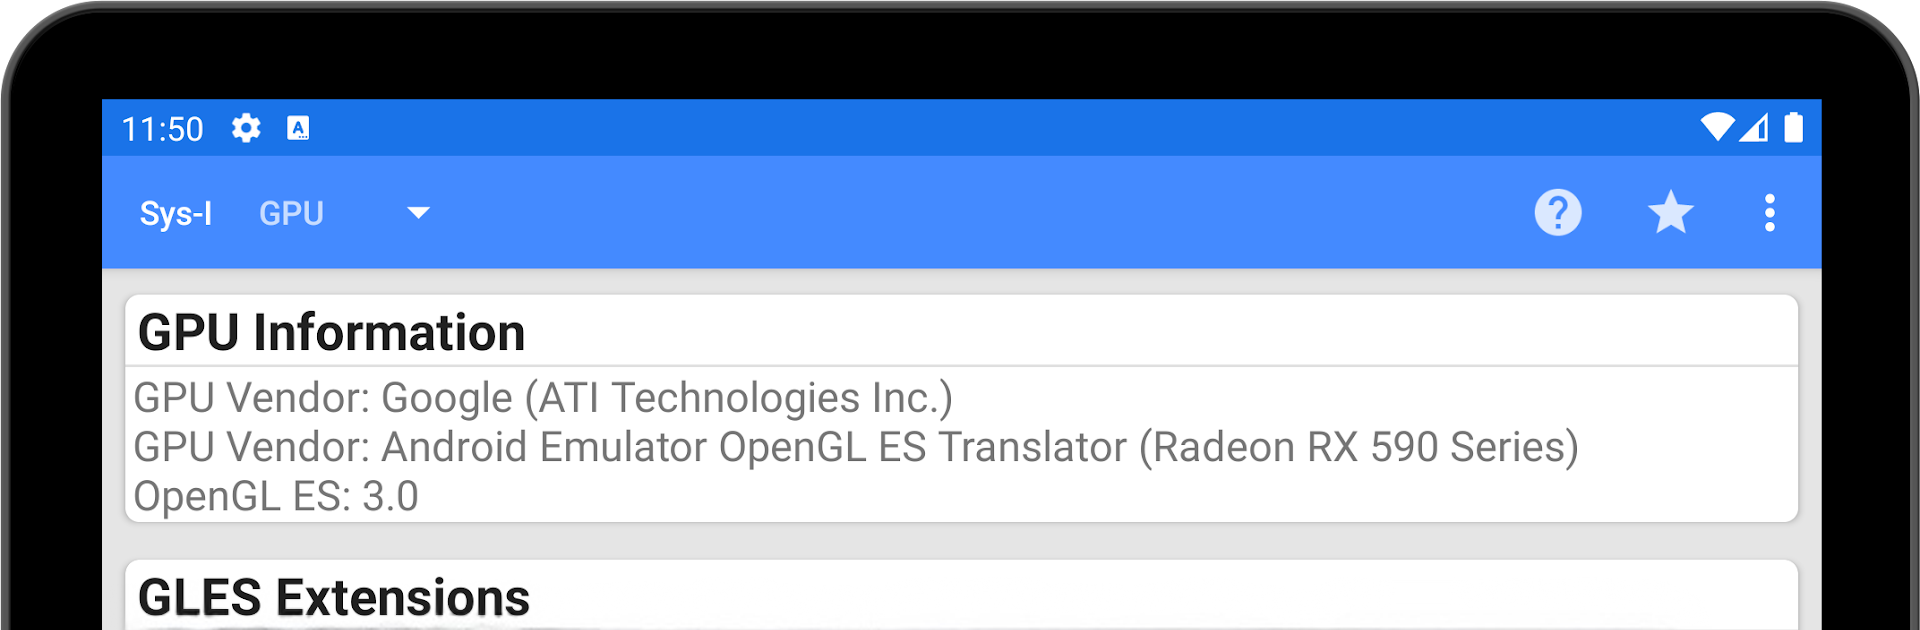
Task: Tap the battery status icon
Action: click(1793, 127)
